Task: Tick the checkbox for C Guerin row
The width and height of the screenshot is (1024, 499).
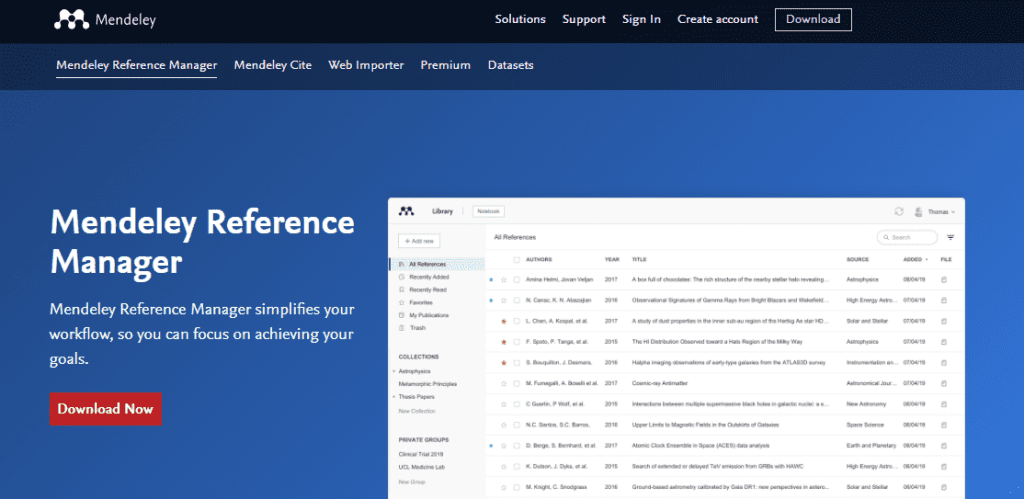Action: 517,404
